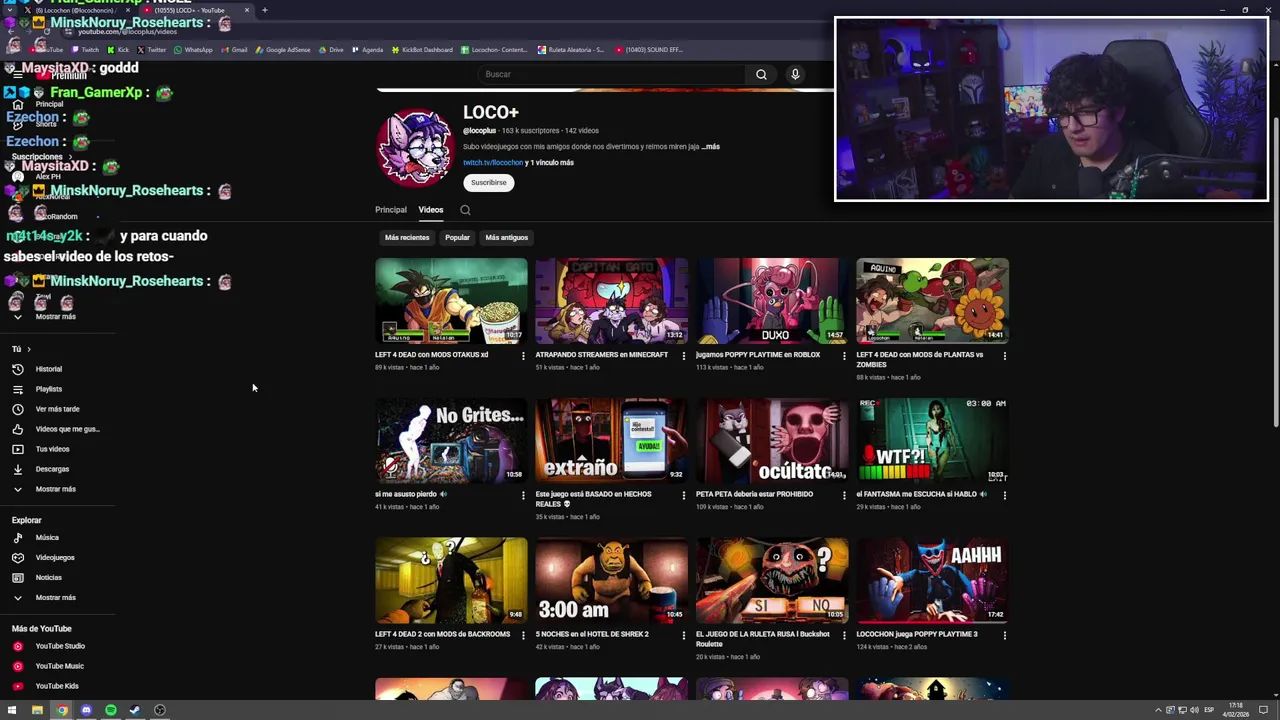1280x720 pixels.
Task: Open Chrome from the taskbar
Action: point(61,710)
